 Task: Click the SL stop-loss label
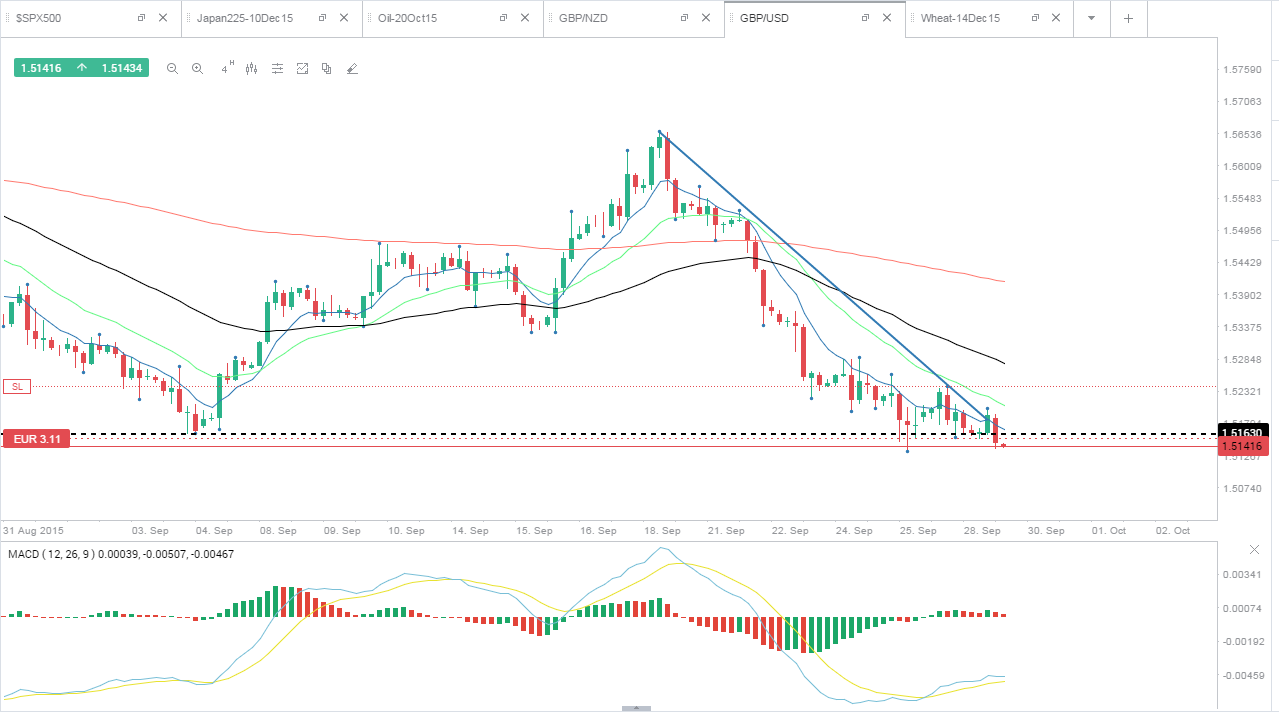point(15,386)
